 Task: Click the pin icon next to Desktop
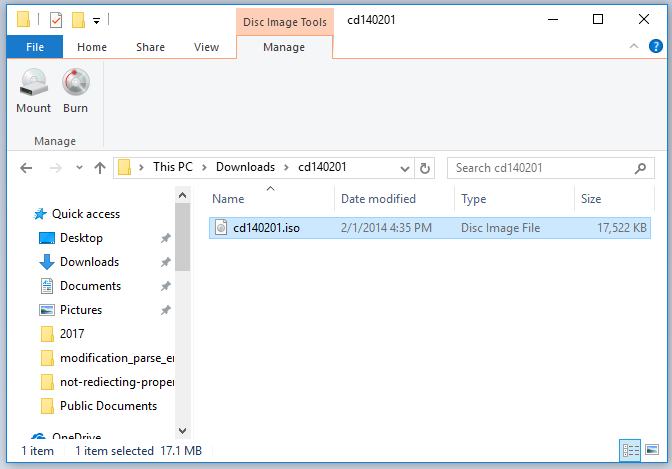pos(165,238)
